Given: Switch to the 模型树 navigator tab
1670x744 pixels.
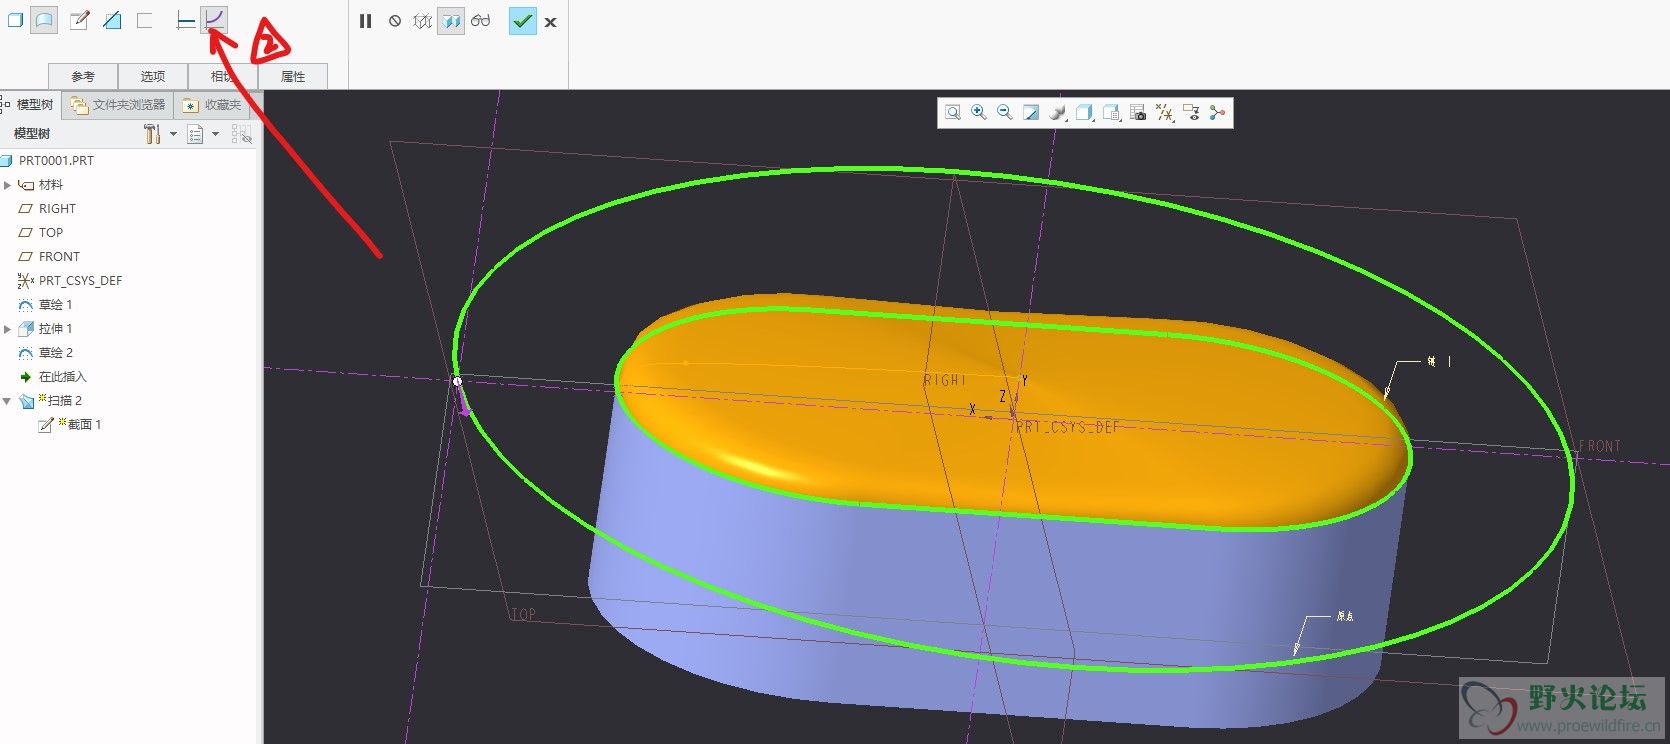Looking at the screenshot, I should [30, 104].
